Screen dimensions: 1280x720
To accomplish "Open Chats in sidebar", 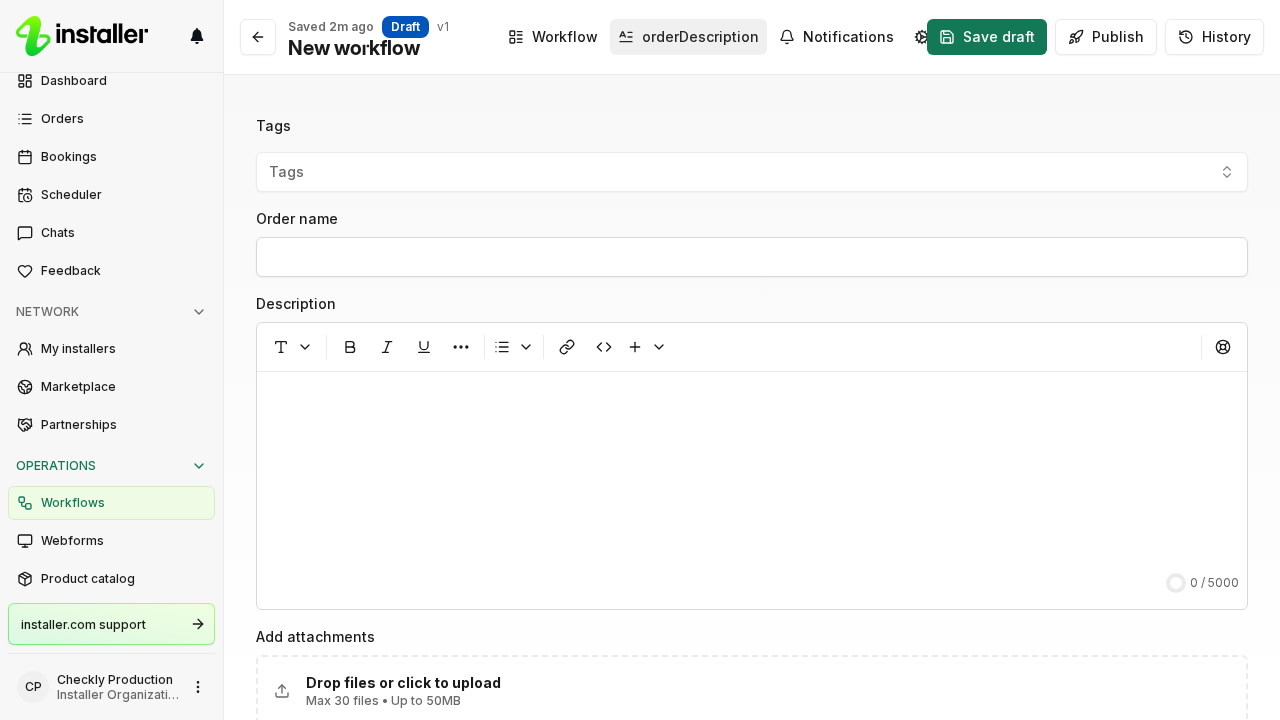I will (x=111, y=233).
